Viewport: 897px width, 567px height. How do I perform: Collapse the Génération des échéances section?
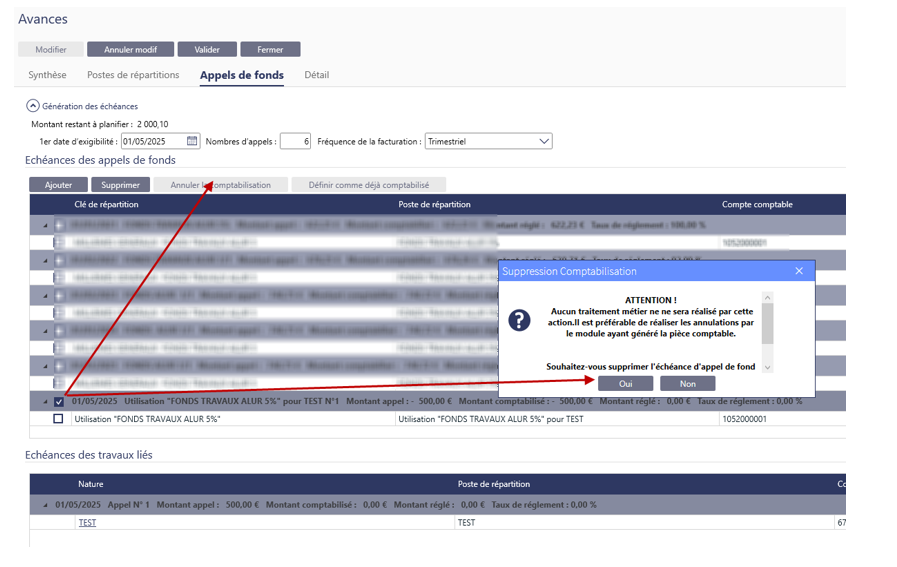pyautogui.click(x=33, y=106)
